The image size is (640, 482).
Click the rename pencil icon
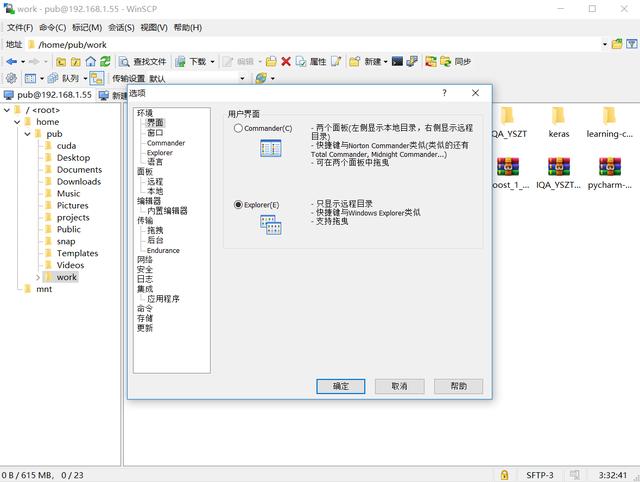pyautogui.click(x=336, y=62)
